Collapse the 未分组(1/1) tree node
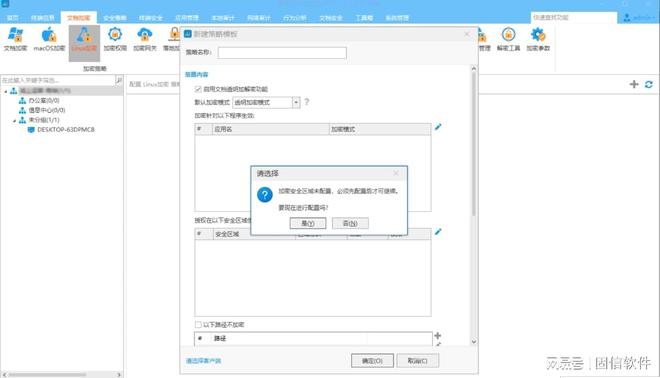Image resolution: width=660 pixels, height=378 pixels. [14, 120]
